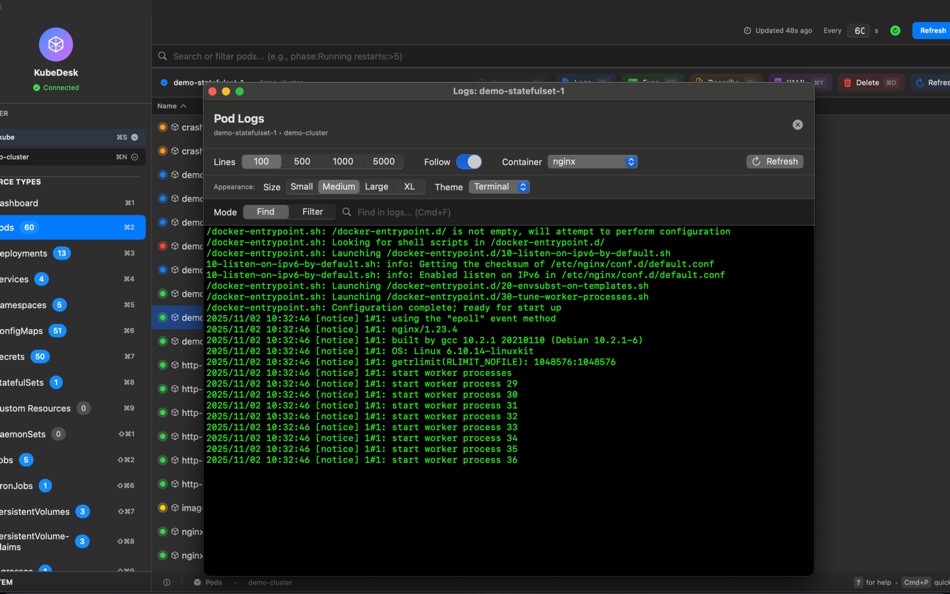The width and height of the screenshot is (950, 594).
Task: Click the KubeDesk cube logo icon
Action: click(x=56, y=45)
